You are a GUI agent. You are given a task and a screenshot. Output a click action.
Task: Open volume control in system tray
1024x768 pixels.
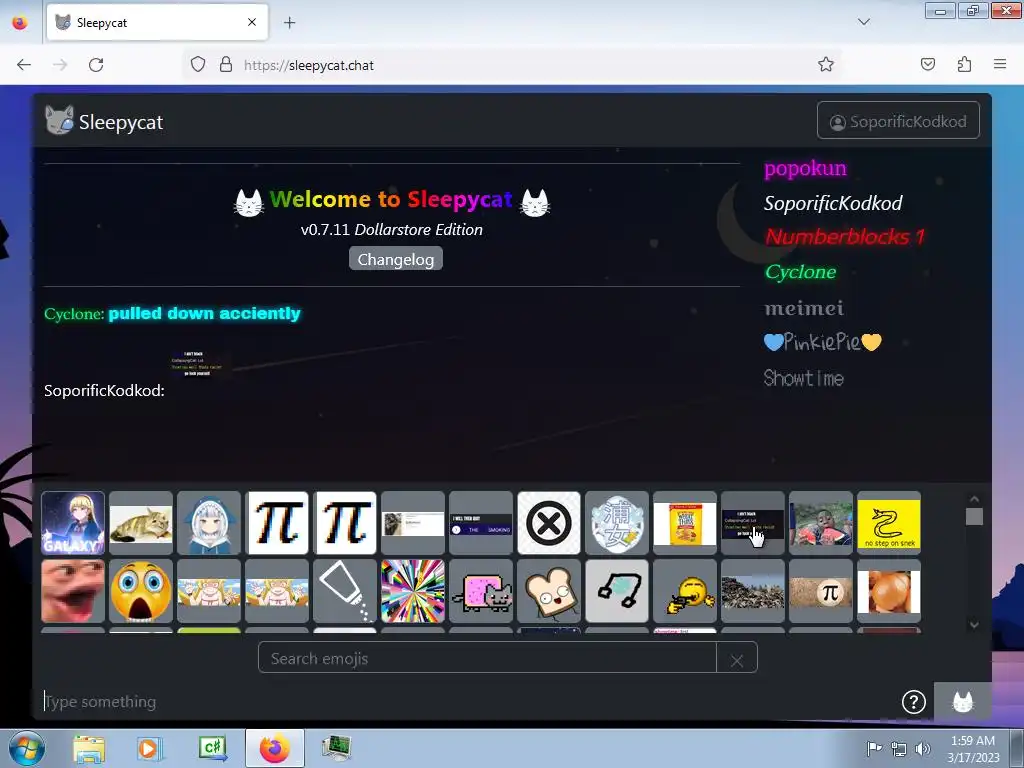[923, 749]
